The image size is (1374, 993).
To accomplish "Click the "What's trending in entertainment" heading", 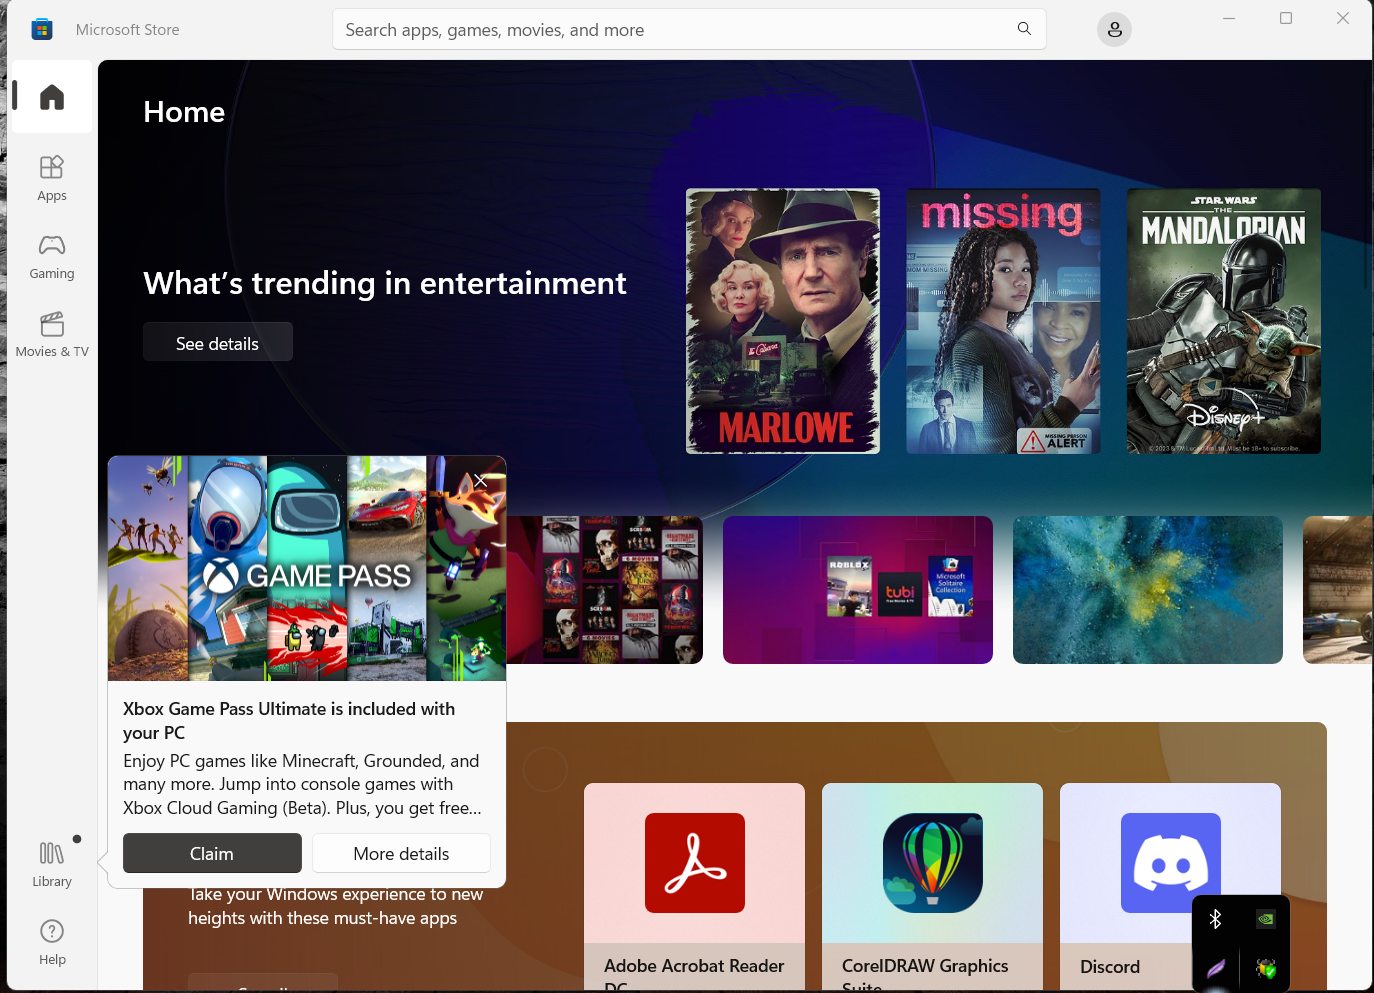I will [385, 283].
